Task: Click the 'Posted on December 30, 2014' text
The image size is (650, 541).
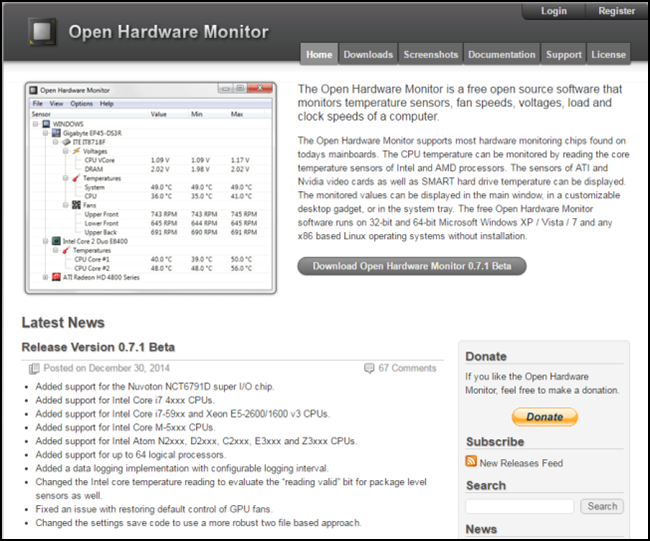Action: pos(107,368)
